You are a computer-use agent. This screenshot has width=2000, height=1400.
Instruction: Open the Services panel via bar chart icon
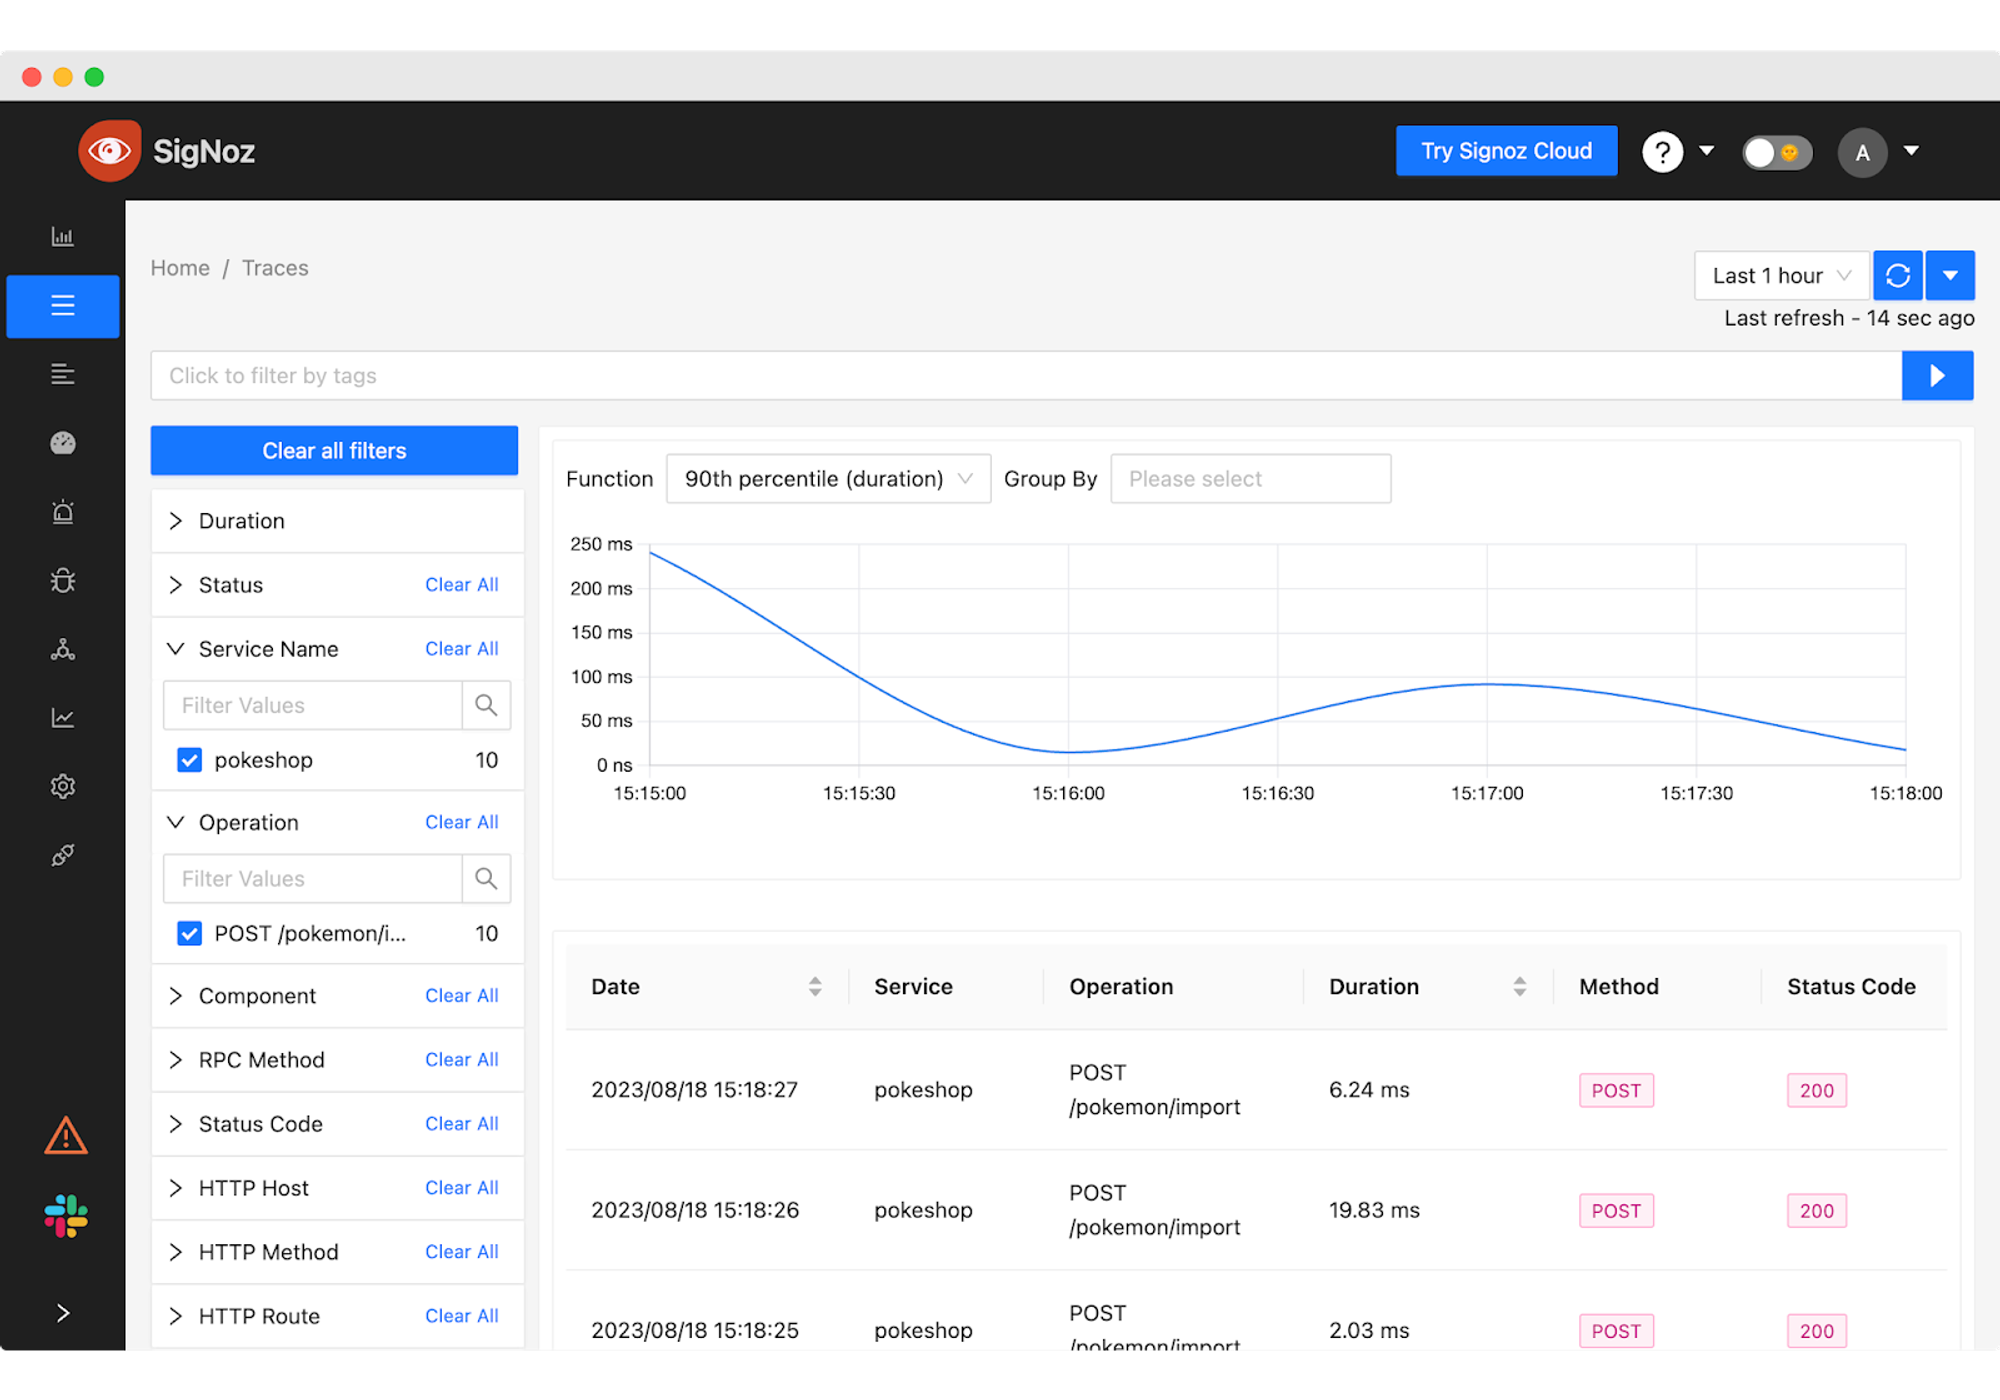coord(63,236)
